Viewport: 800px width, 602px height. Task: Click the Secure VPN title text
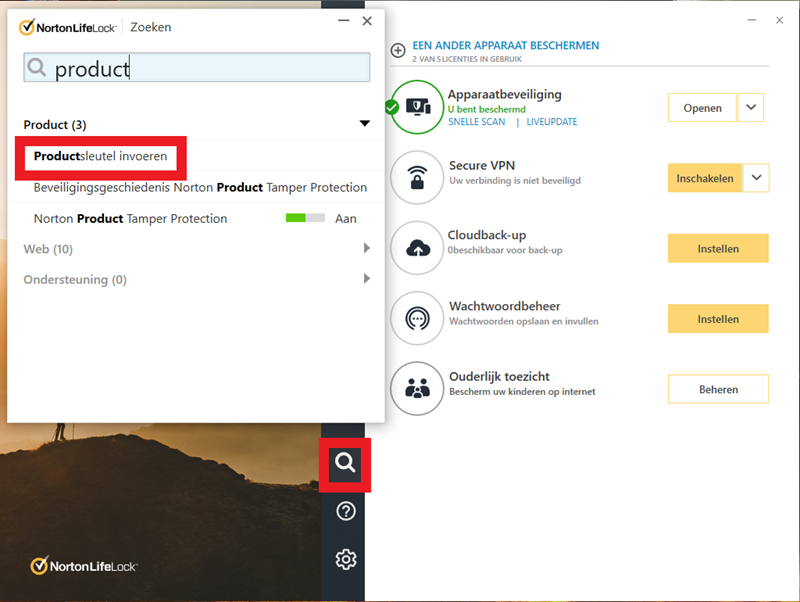(482, 165)
